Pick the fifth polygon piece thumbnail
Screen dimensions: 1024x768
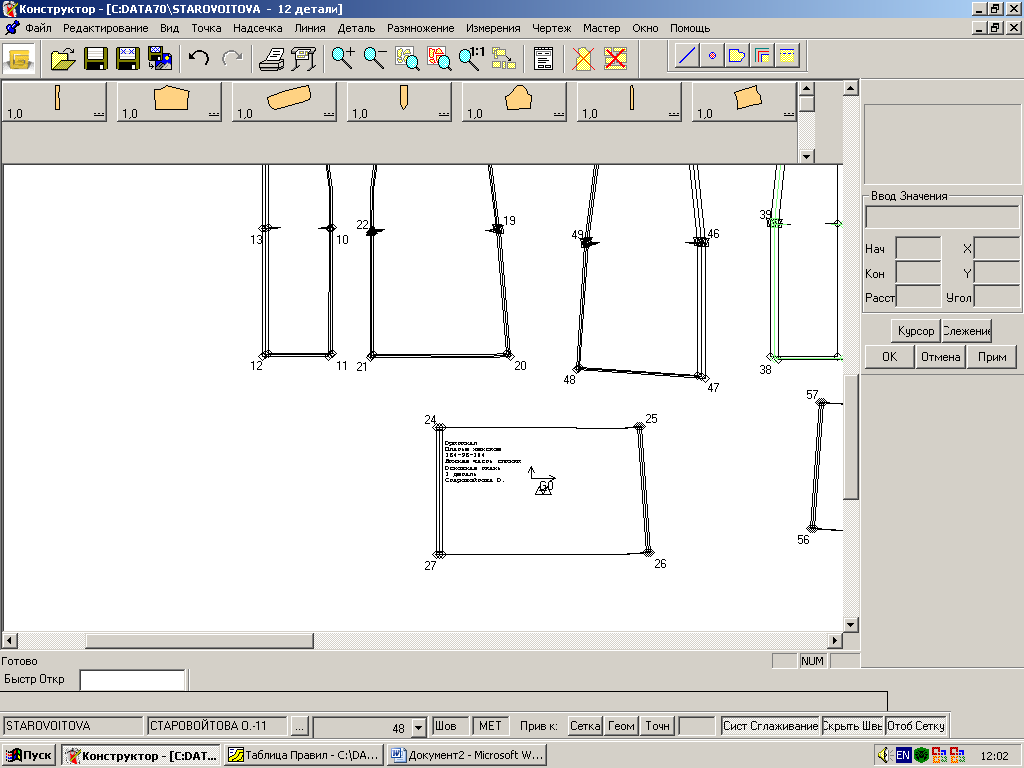click(x=515, y=102)
